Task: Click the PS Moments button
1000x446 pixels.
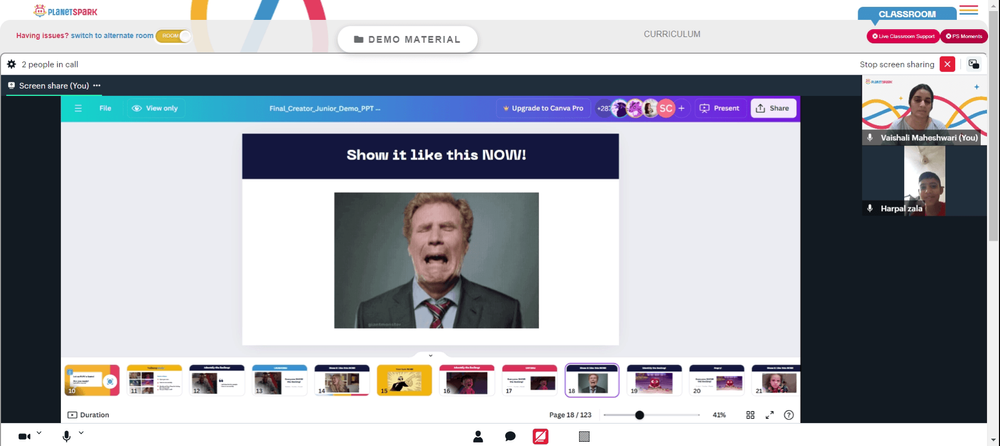Action: 964,36
